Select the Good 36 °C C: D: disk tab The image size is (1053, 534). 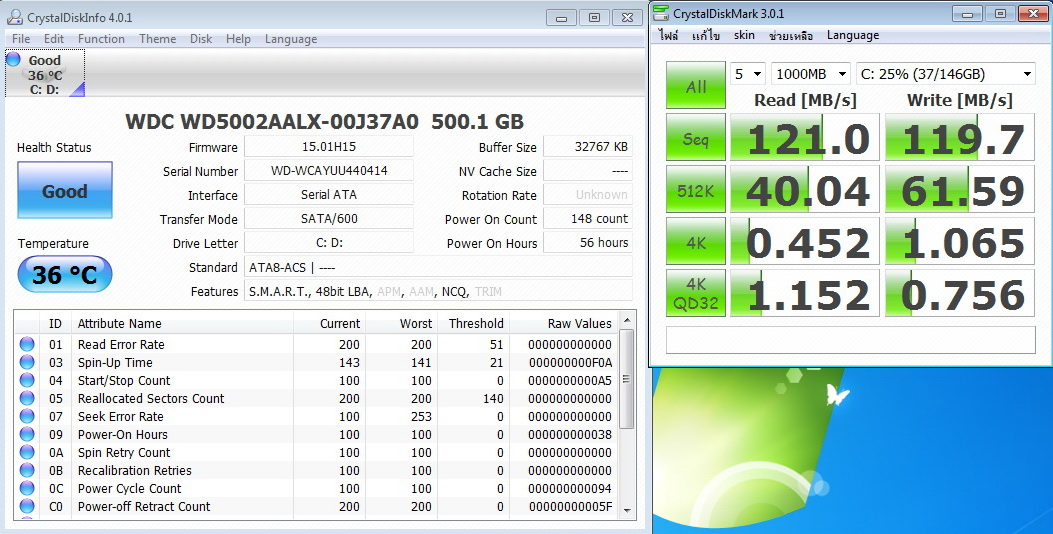[45, 73]
